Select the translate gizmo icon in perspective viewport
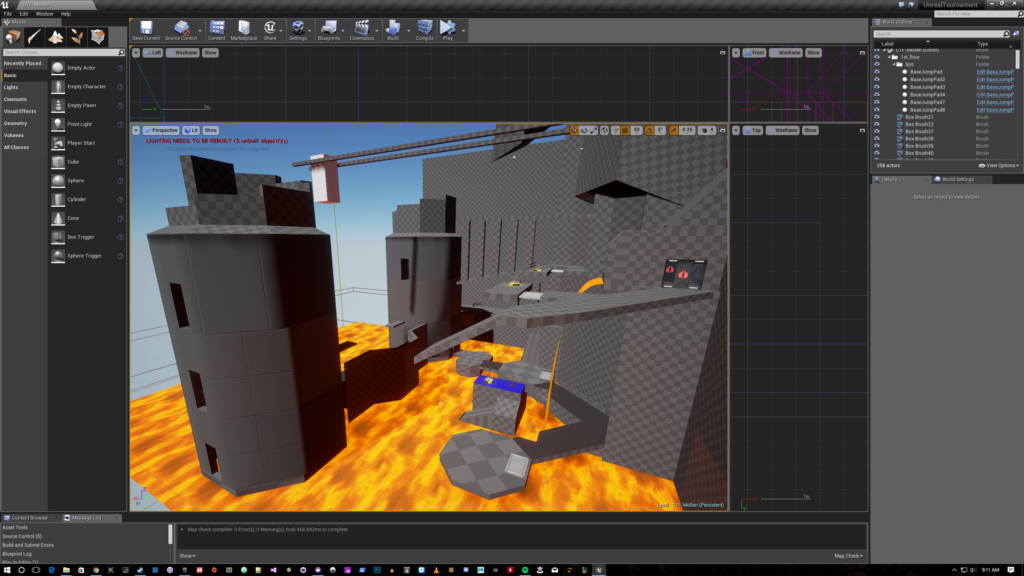Screen dimensions: 1024x576 pos(574,131)
